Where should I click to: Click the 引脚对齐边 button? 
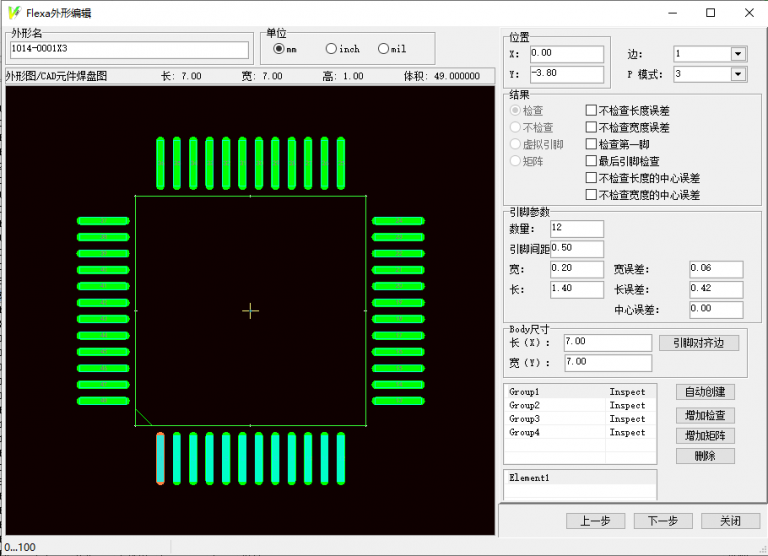(x=698, y=343)
